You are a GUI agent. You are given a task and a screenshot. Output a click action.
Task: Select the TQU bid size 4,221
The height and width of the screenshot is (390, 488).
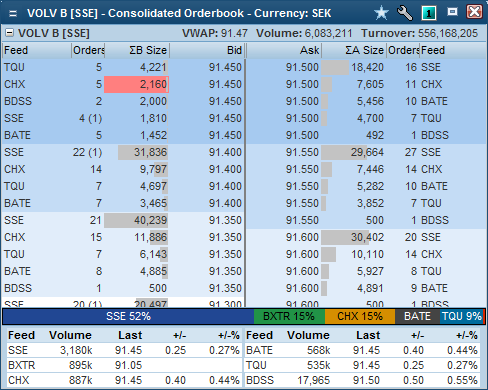[x=153, y=67]
